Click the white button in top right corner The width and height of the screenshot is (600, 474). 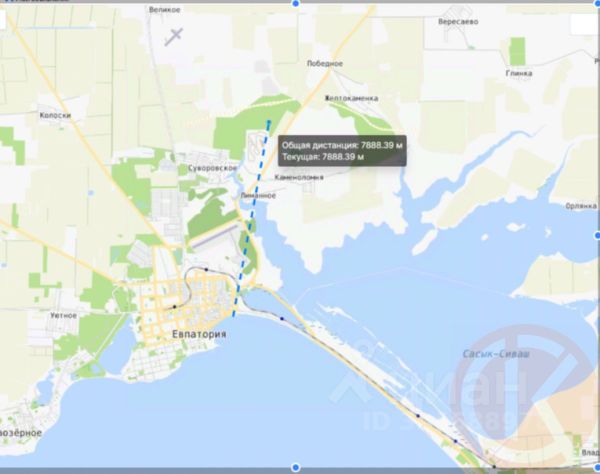pos(584,24)
